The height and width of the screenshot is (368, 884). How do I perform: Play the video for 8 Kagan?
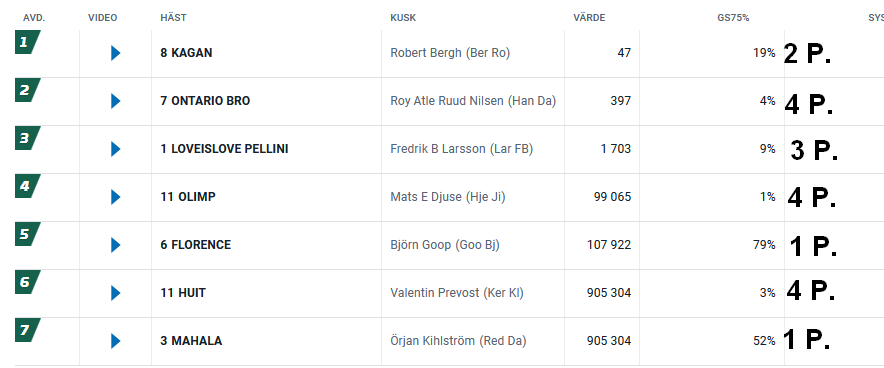click(x=116, y=53)
